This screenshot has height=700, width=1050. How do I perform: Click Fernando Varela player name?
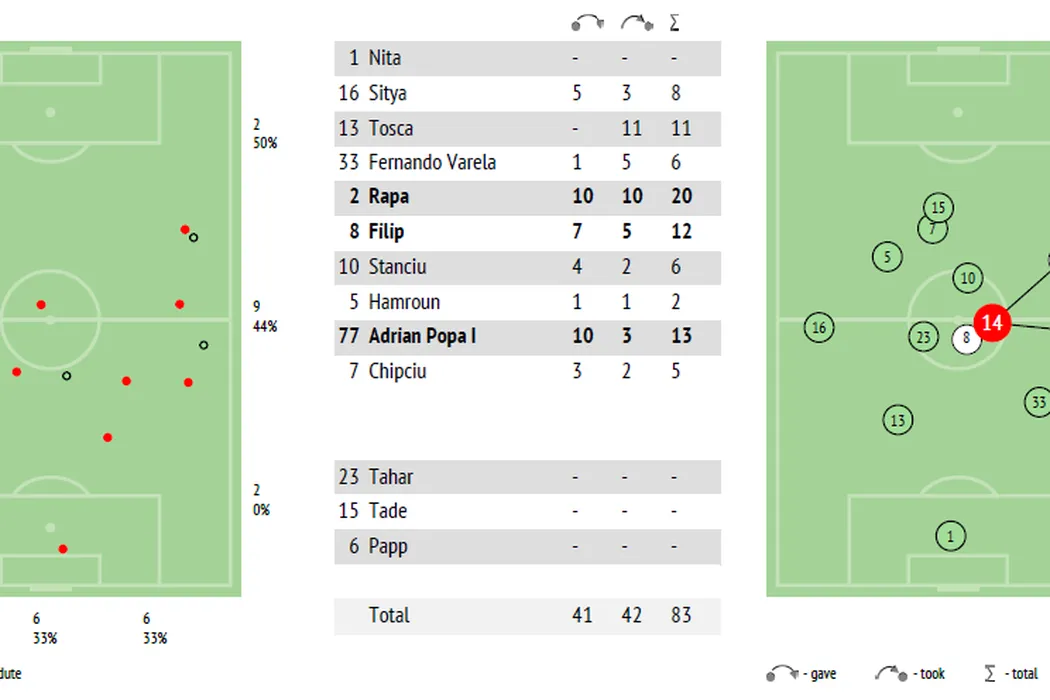(432, 162)
